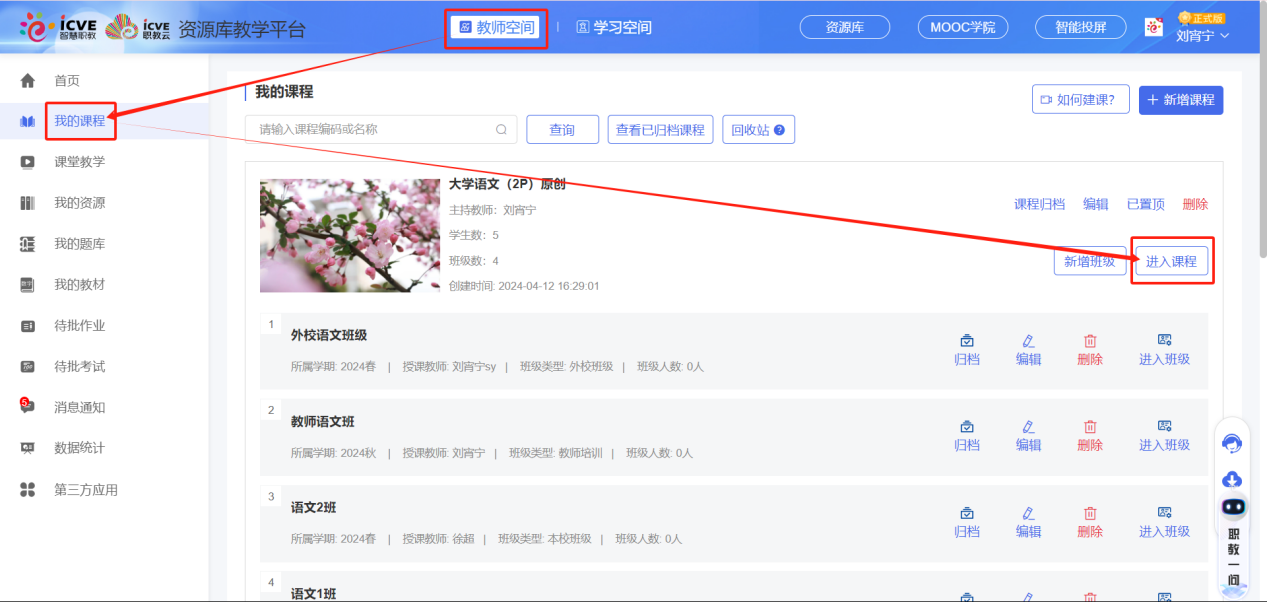1267x602 pixels.
Task: Open the 教师空间 tab
Action: pyautogui.click(x=495, y=27)
